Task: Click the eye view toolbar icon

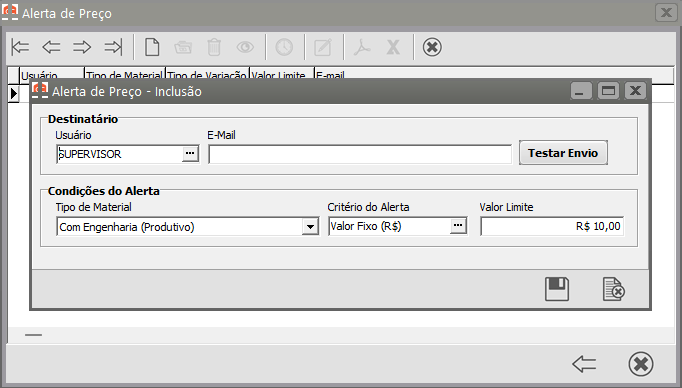Action: tap(245, 47)
